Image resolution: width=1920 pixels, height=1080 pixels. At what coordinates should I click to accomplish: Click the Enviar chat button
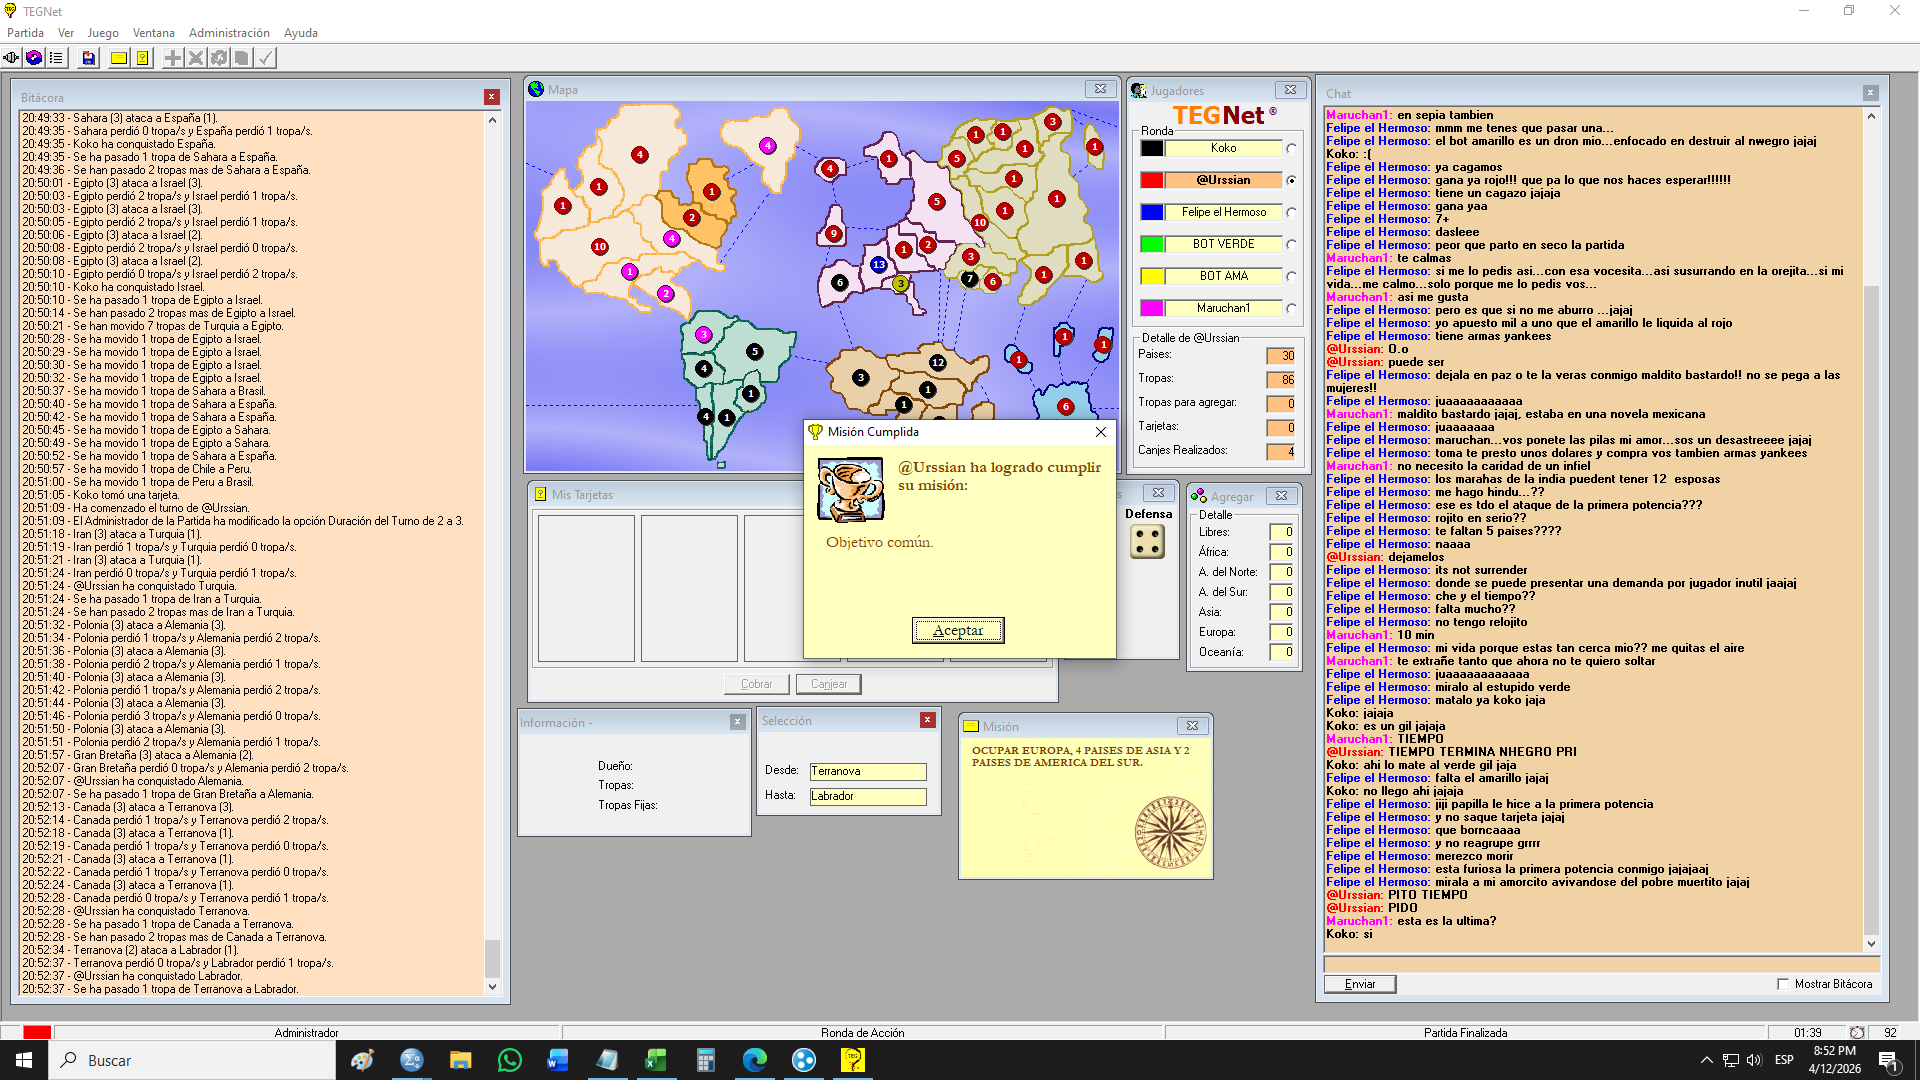click(1359, 984)
